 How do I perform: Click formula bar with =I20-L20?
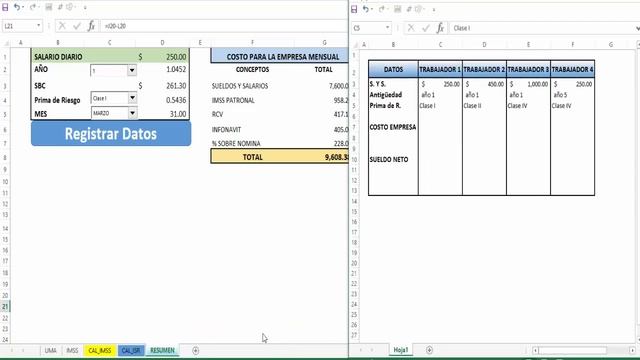click(224, 26)
